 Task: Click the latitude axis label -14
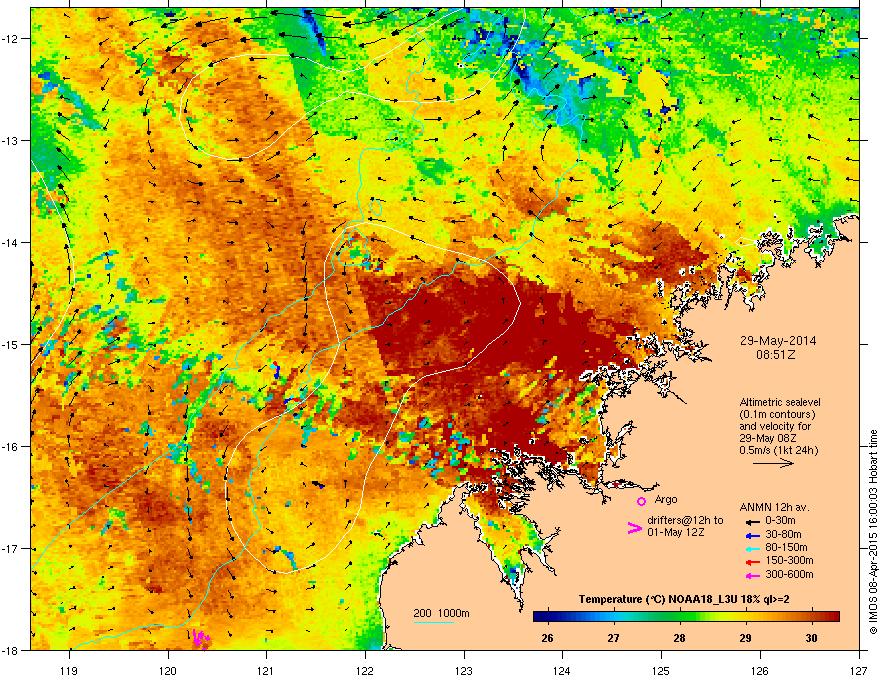pos(10,243)
